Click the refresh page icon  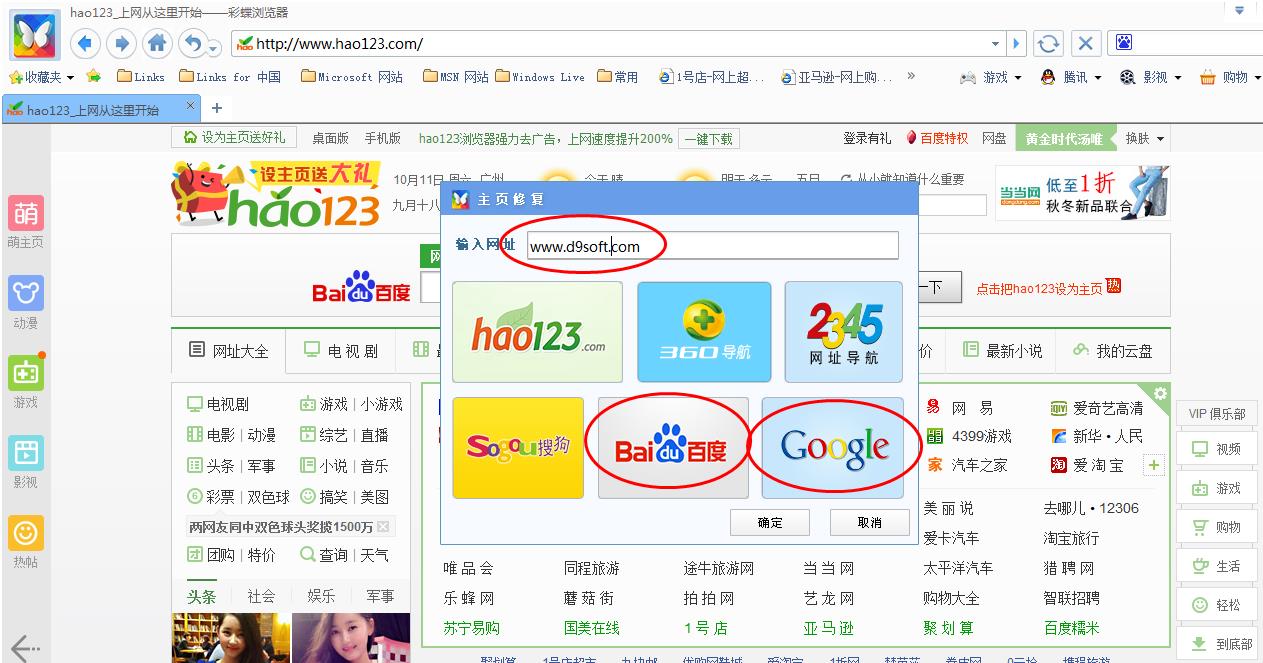coord(1048,43)
